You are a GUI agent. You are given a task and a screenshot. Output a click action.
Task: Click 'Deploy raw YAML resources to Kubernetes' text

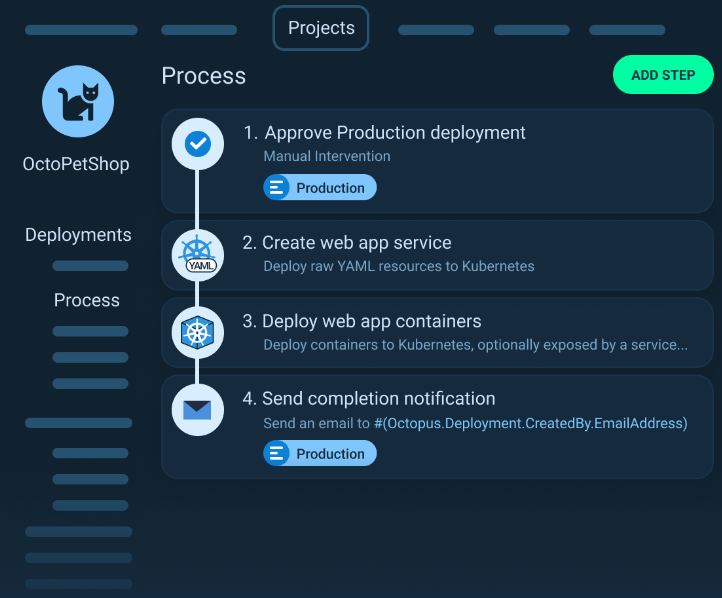point(399,266)
